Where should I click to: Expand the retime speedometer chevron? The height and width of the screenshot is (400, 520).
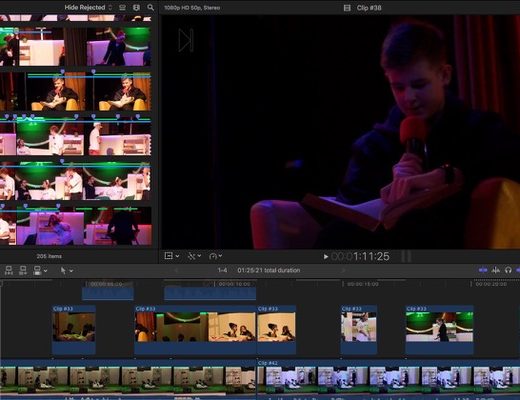pos(220,256)
